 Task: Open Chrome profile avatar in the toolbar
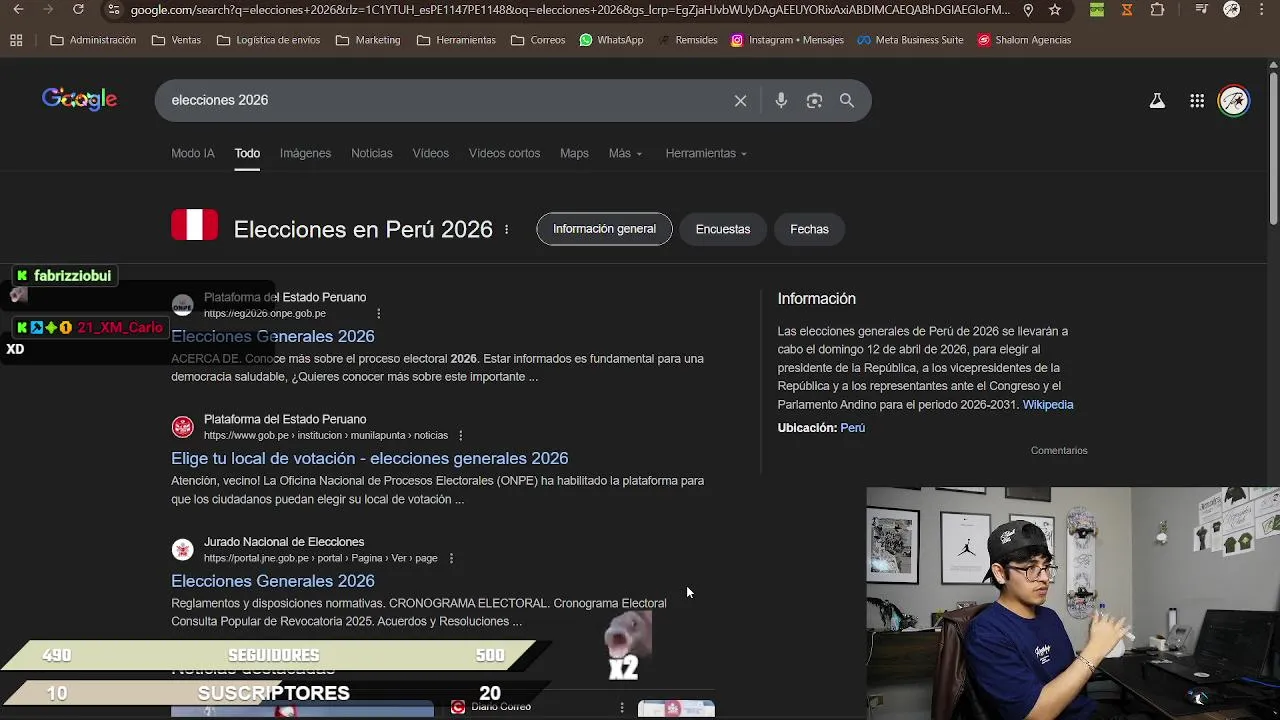click(1232, 10)
